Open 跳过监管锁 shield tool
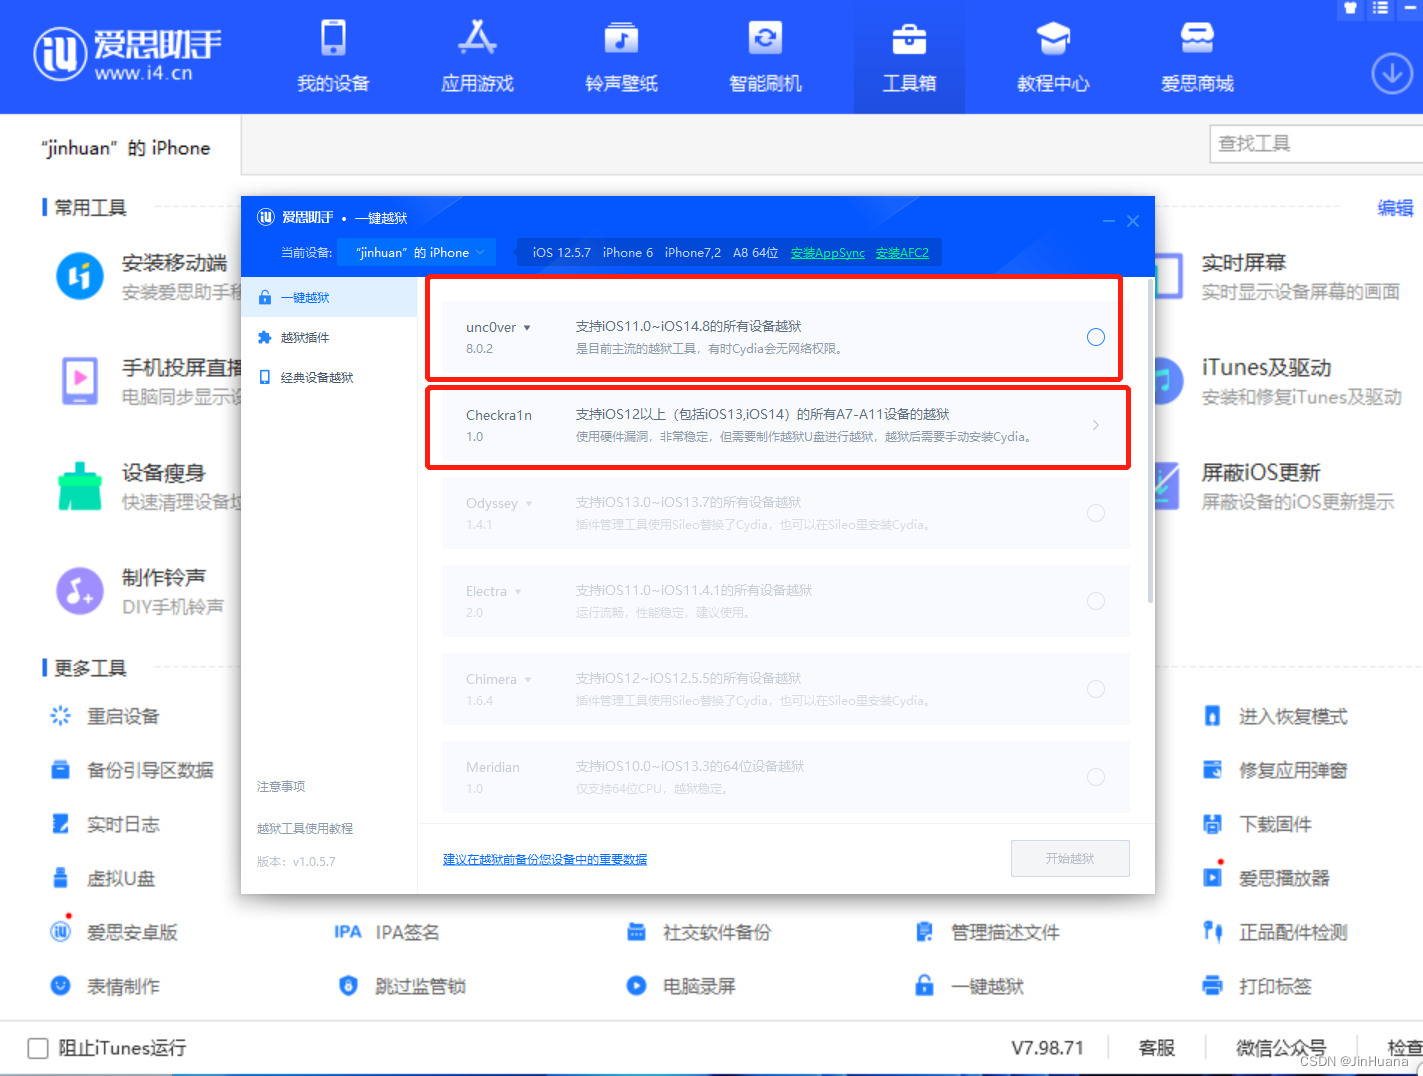 pos(402,986)
